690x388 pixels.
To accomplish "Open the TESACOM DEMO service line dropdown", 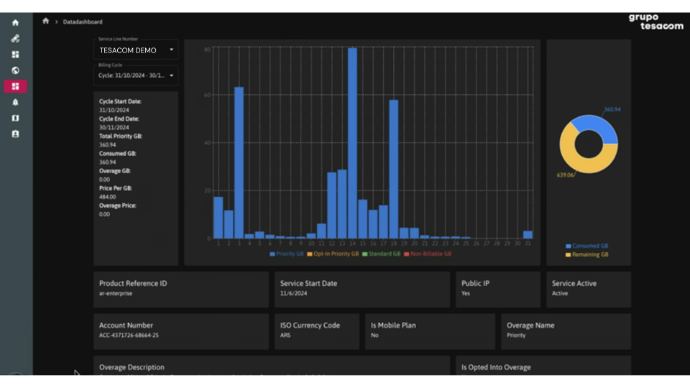I will point(136,50).
